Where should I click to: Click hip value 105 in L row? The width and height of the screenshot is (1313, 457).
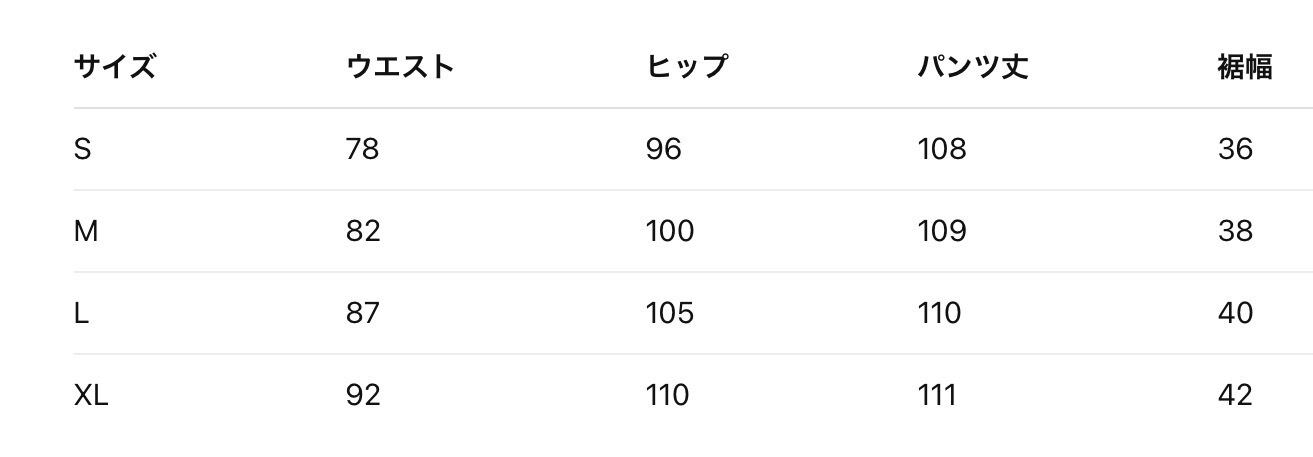click(x=669, y=313)
